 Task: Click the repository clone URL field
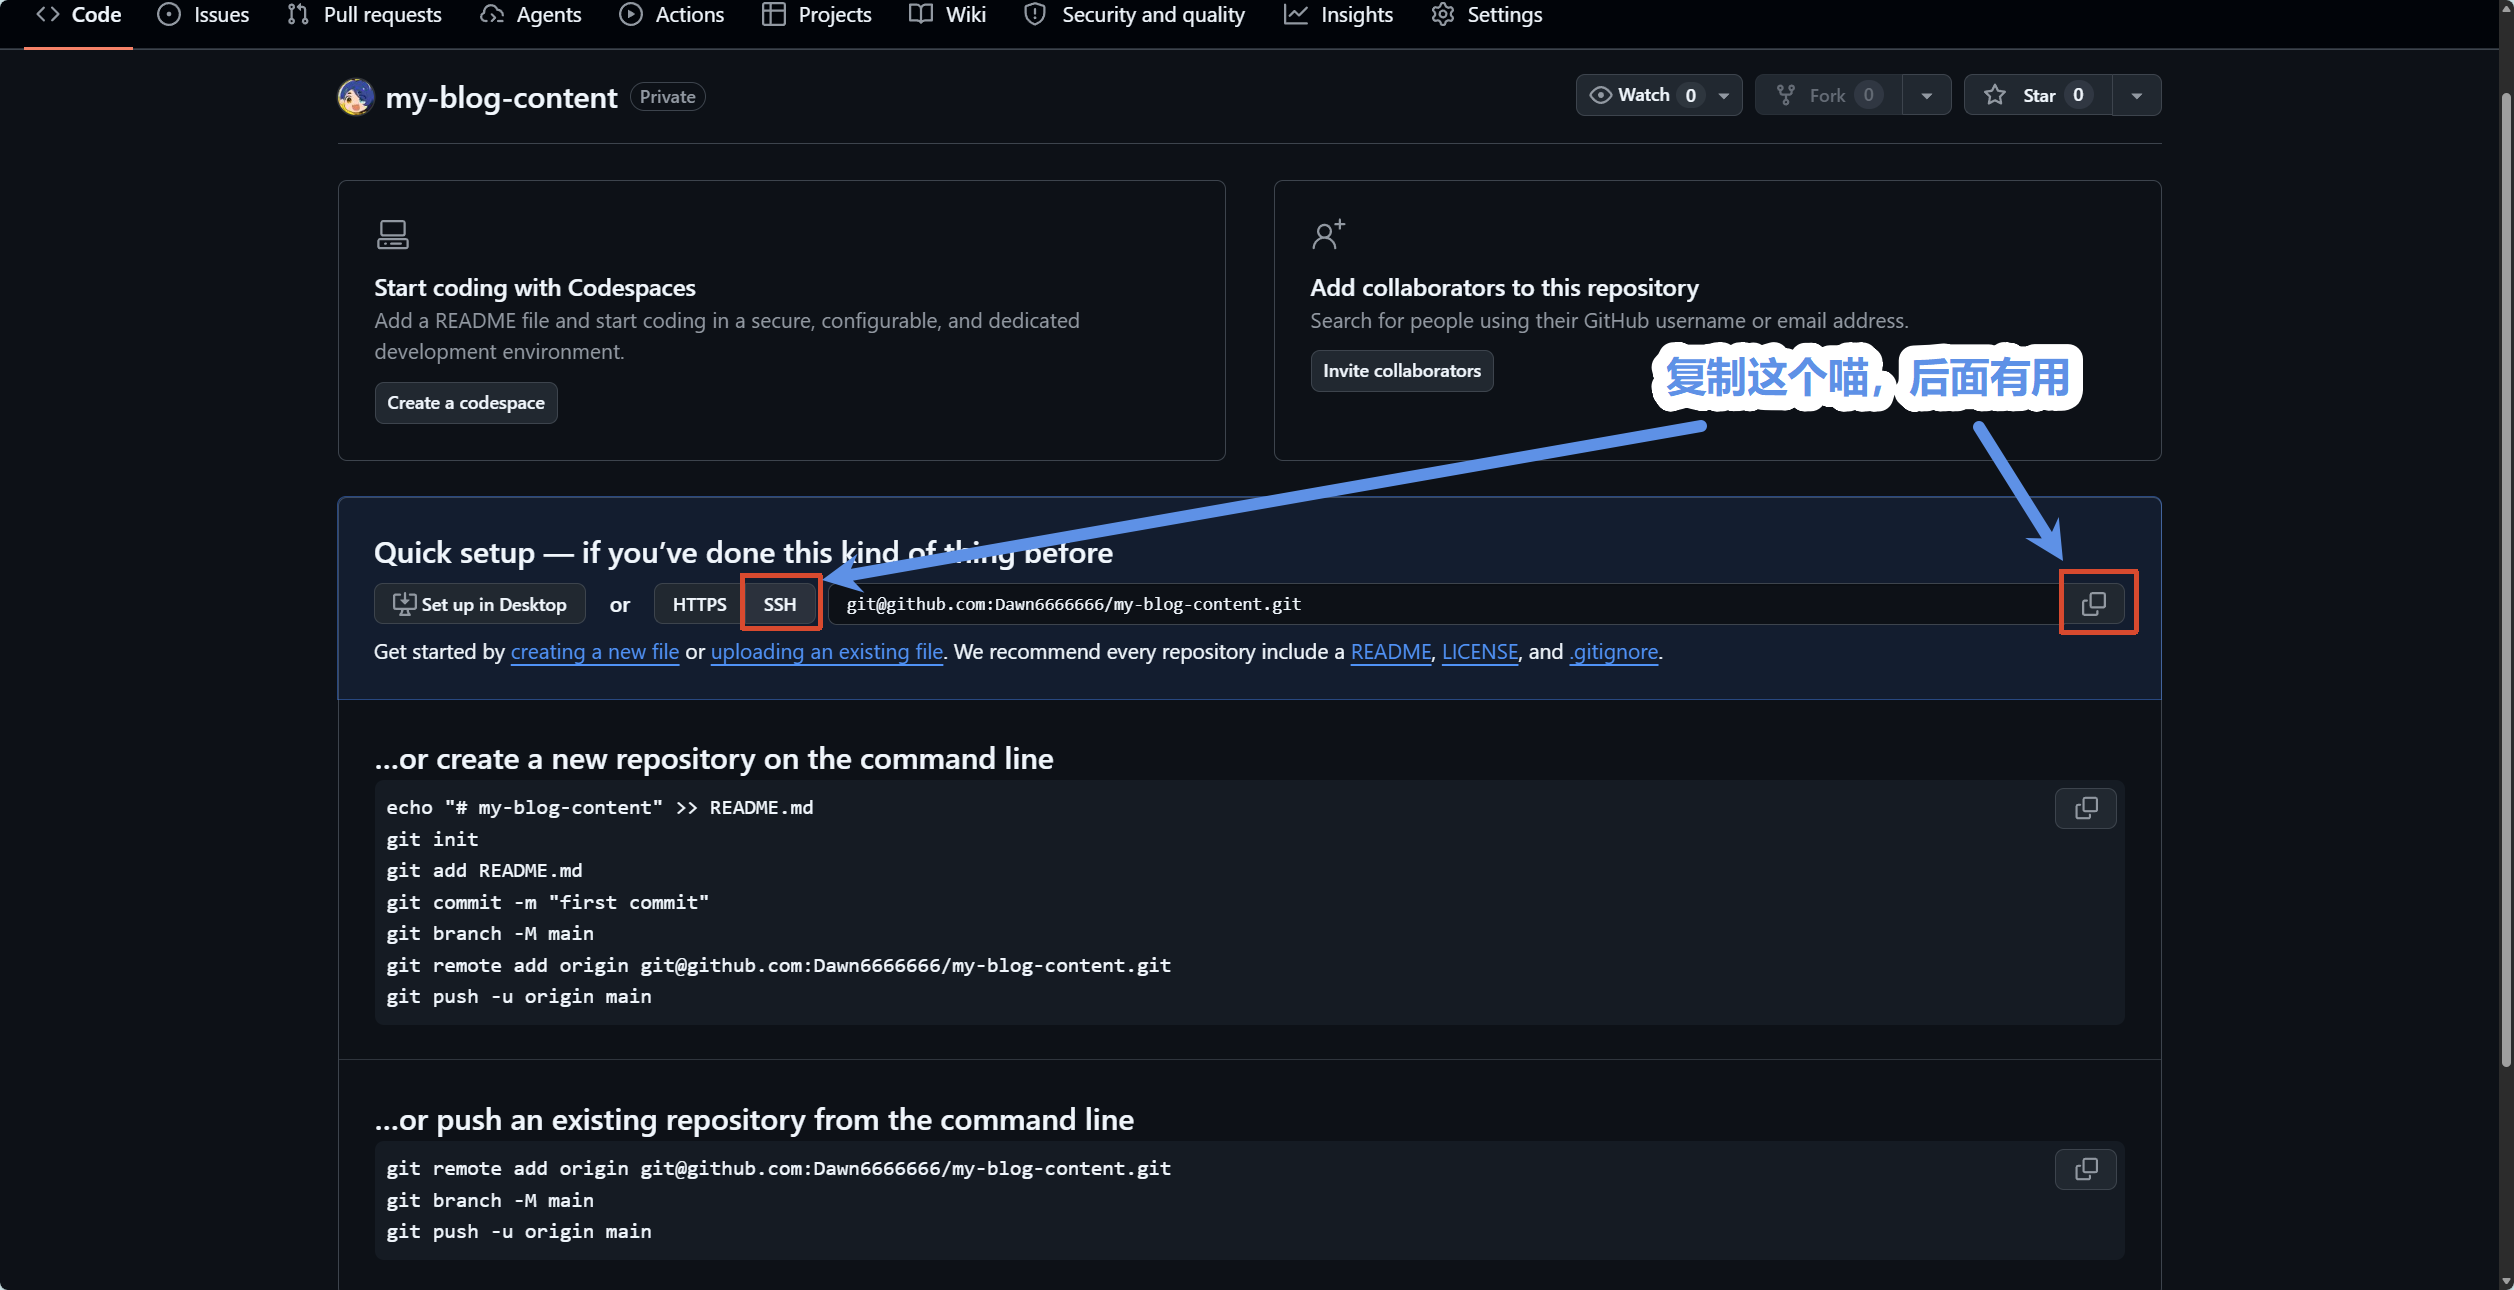(x=1443, y=604)
